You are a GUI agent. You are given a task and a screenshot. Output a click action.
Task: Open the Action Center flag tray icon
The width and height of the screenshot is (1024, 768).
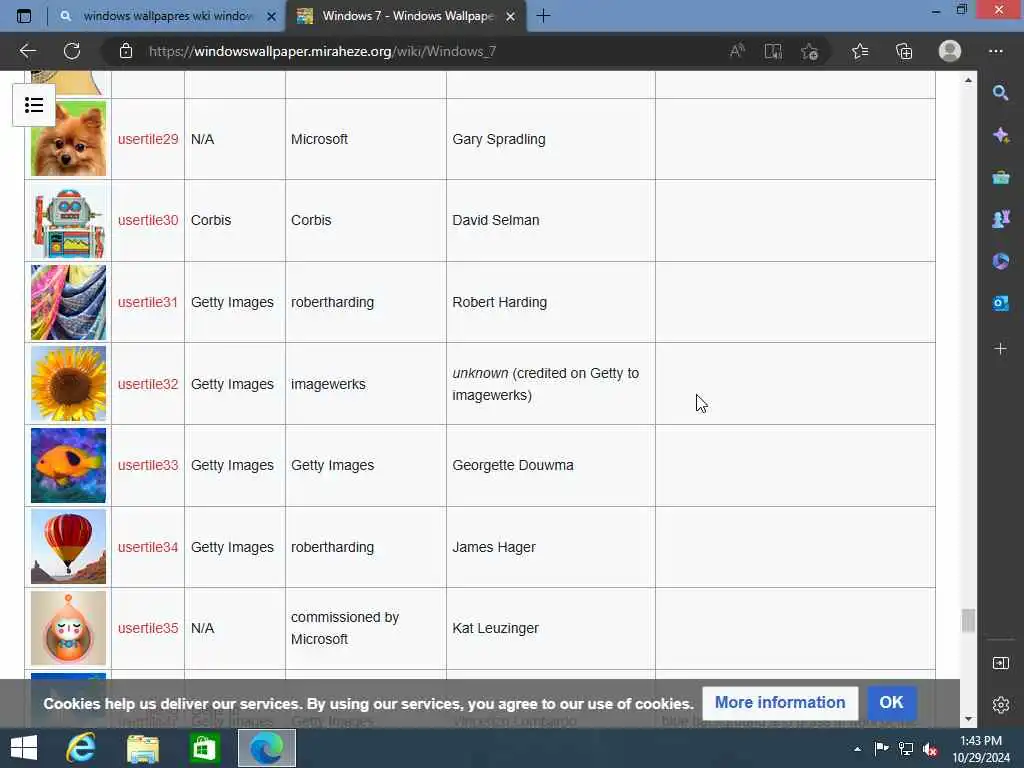coord(881,749)
